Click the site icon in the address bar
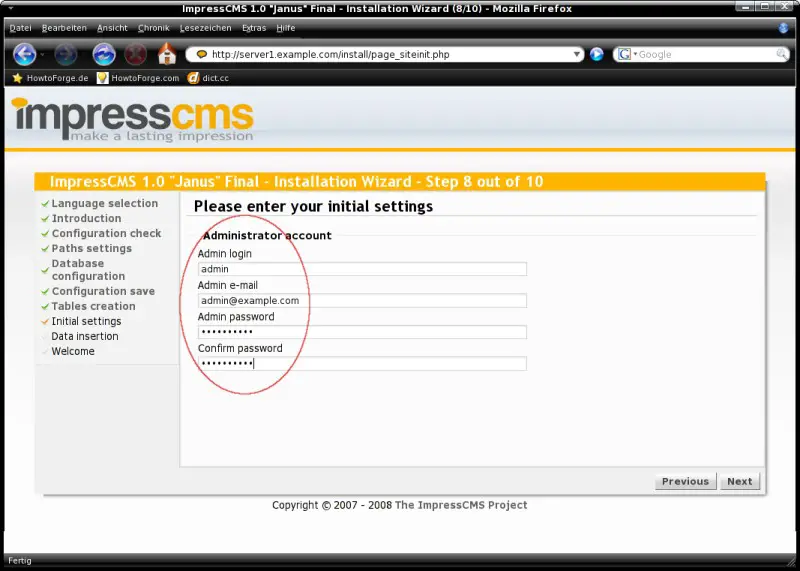 (x=202, y=54)
